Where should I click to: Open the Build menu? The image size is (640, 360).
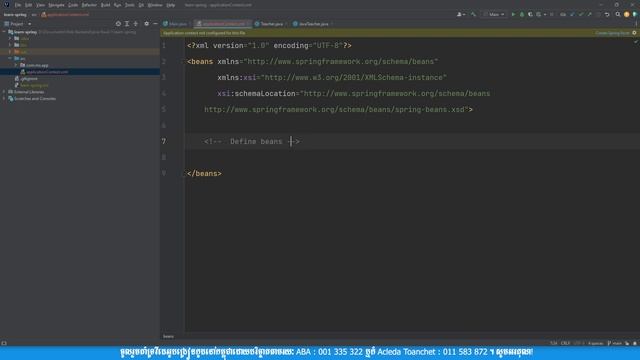click(x=105, y=5)
